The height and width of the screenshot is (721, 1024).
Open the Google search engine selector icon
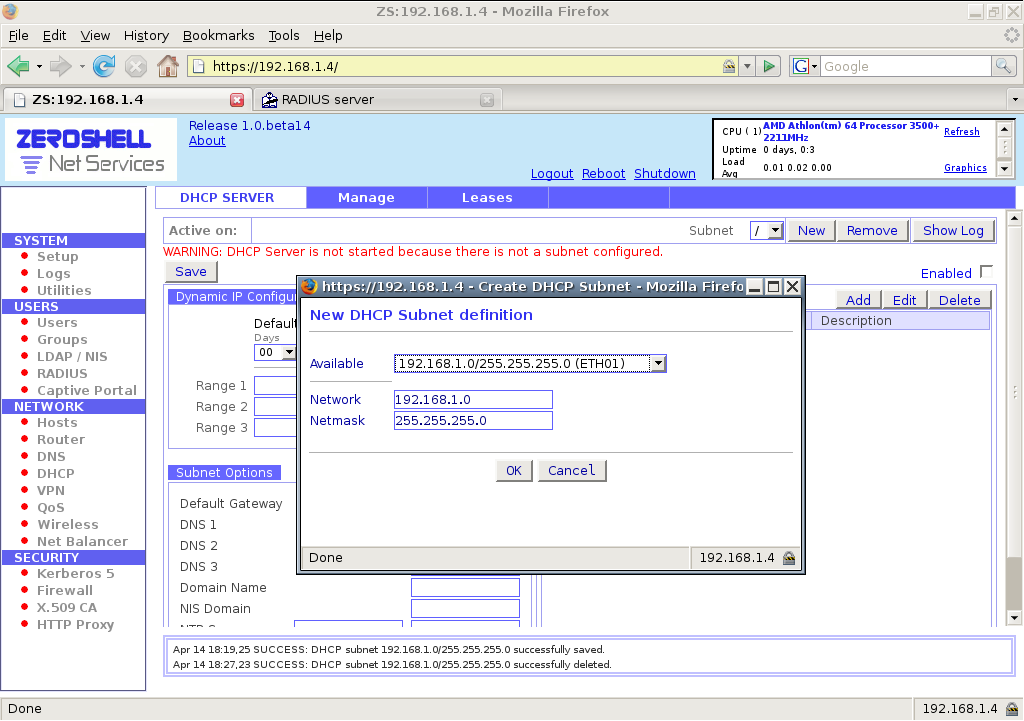click(x=805, y=66)
